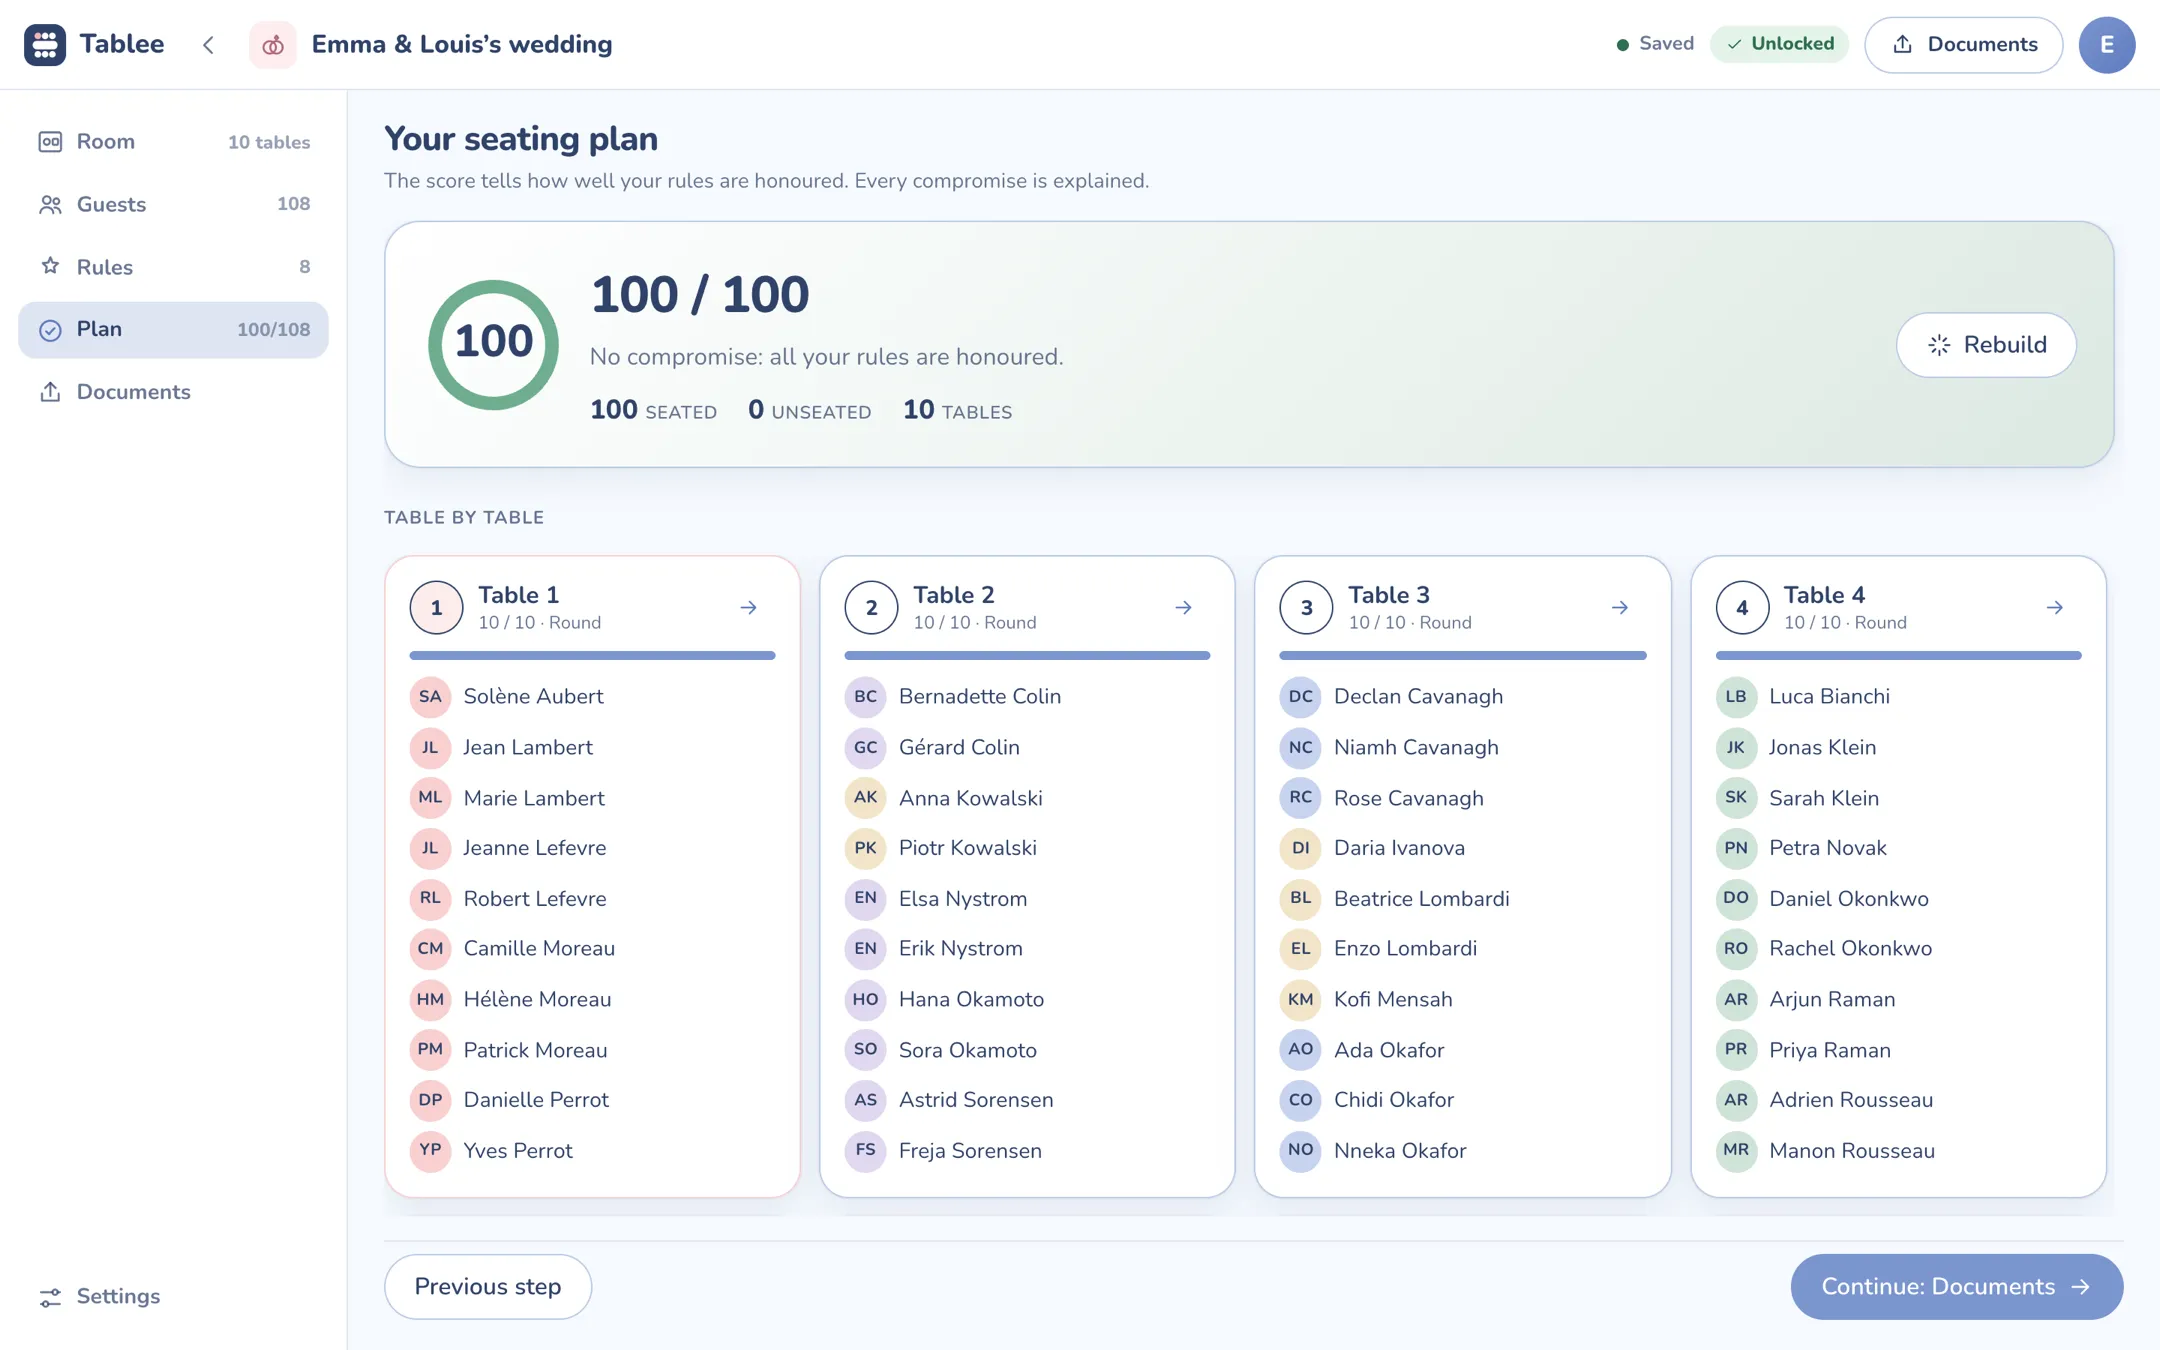Click the SA avatar for Solène Aubert
2160x1350 pixels.
click(x=430, y=696)
